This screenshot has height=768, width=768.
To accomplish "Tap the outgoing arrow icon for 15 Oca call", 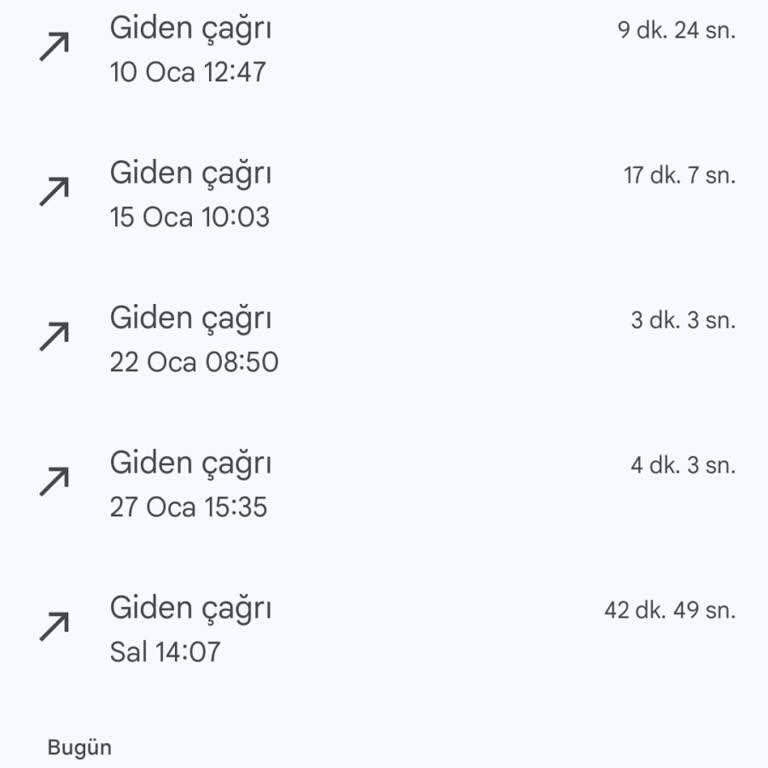I will 54,192.
